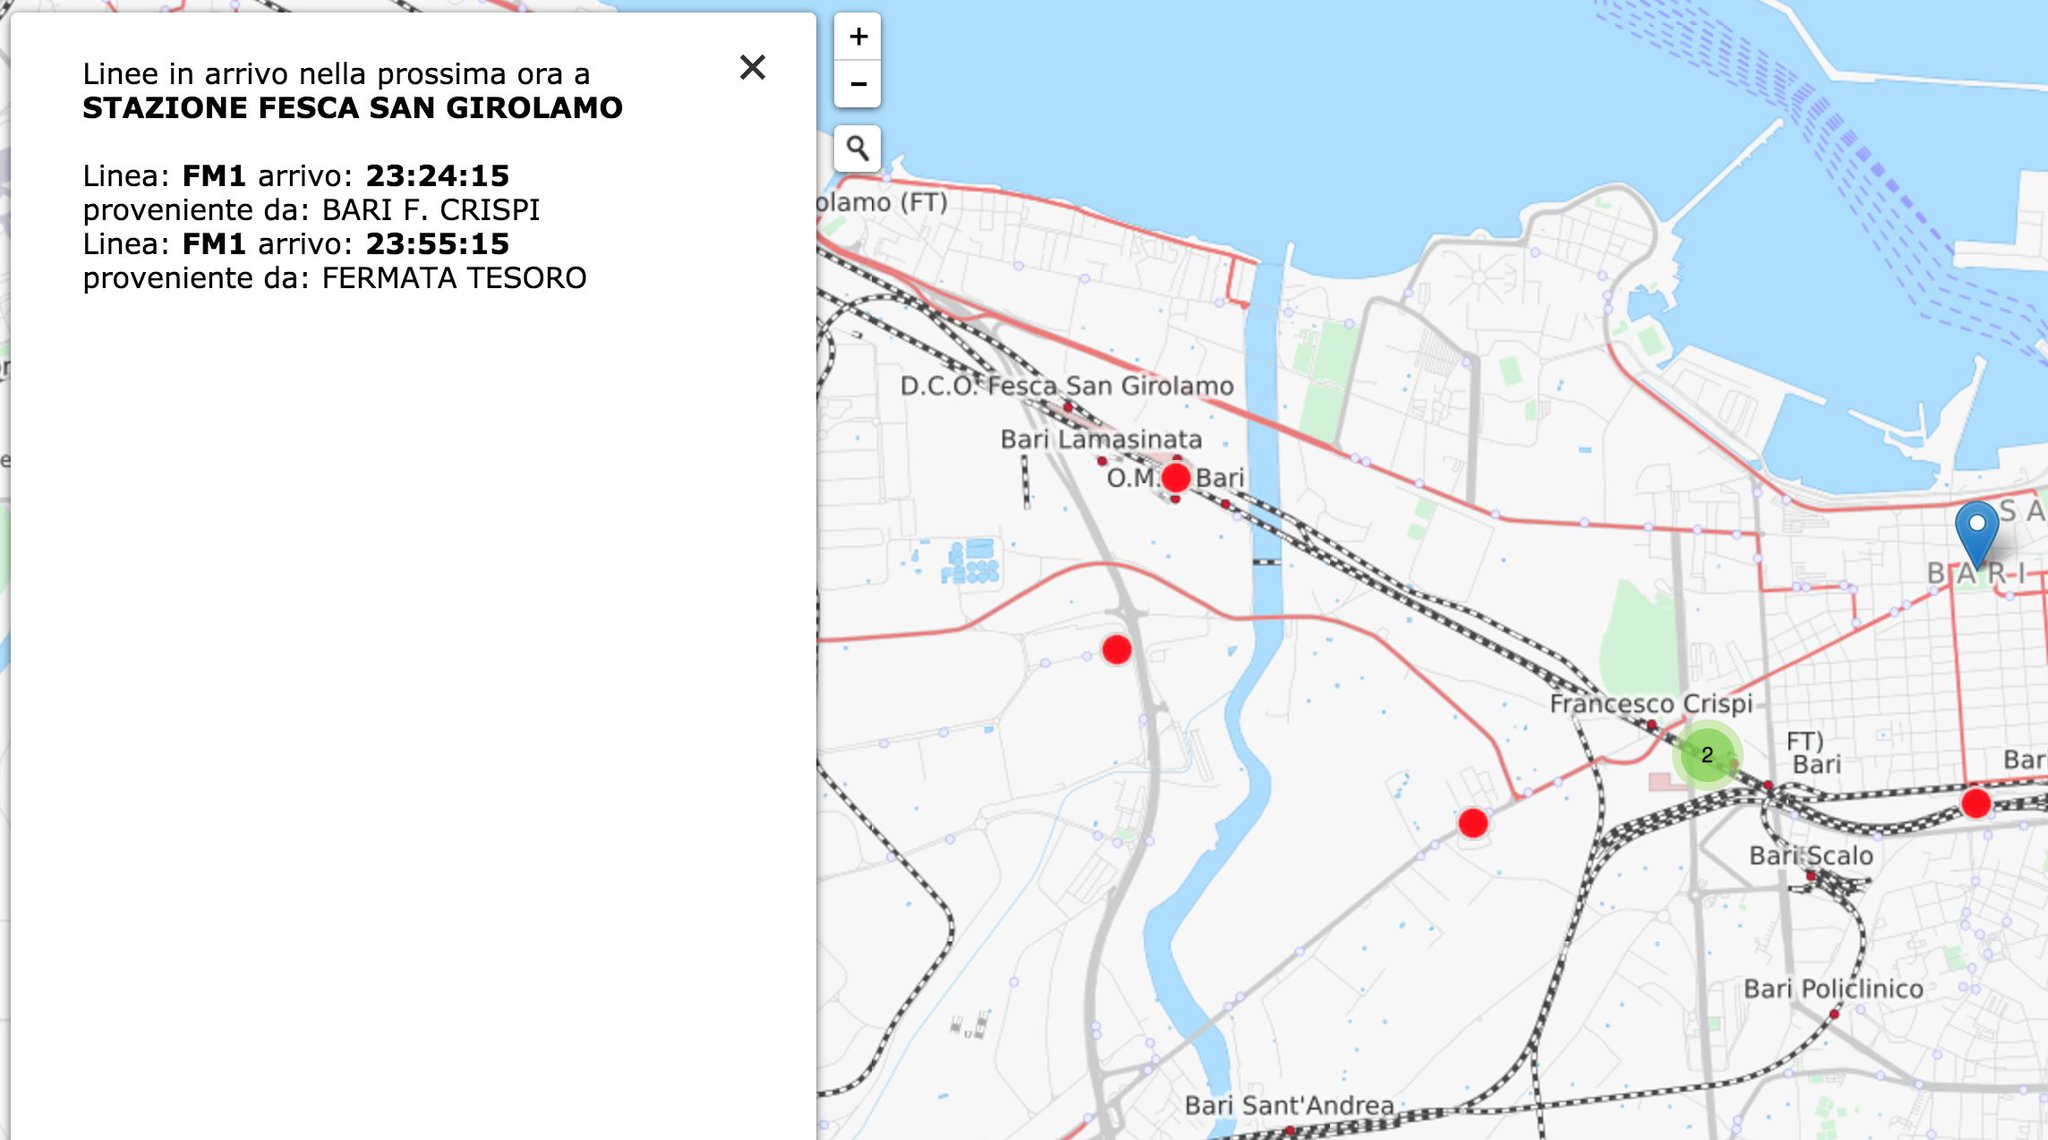
Task: Click the STAZIONE FESCA SAN GIROLAMO heading
Action: [x=352, y=108]
